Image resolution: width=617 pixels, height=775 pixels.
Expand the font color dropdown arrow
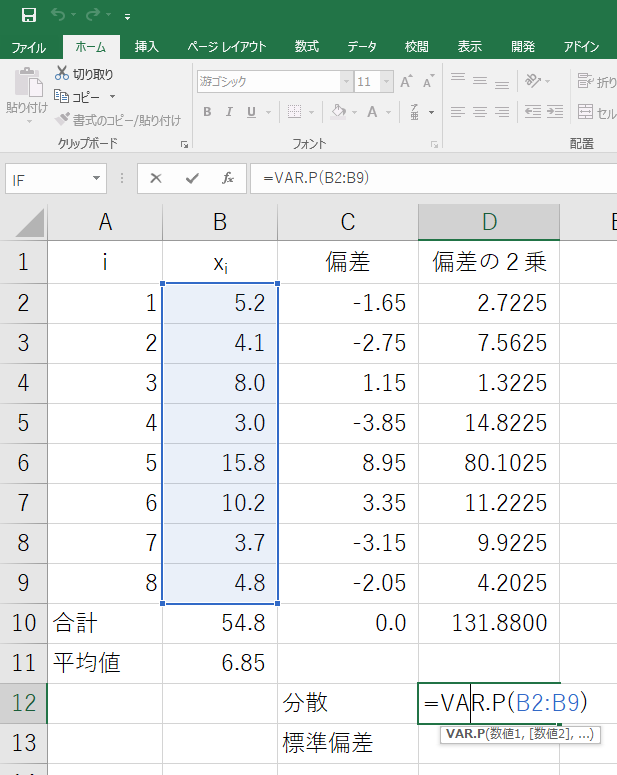[x=389, y=112]
